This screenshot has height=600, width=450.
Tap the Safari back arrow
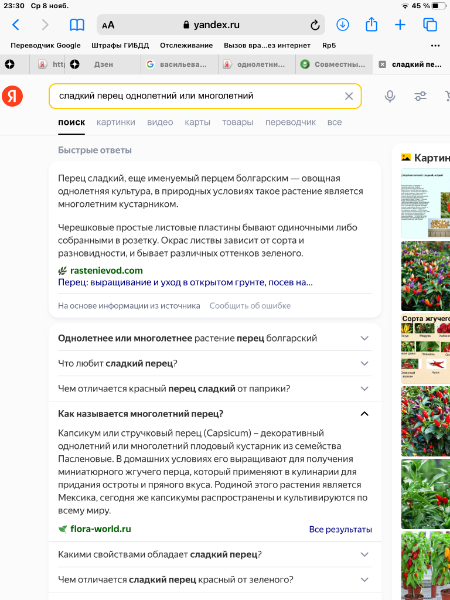(x=15, y=25)
